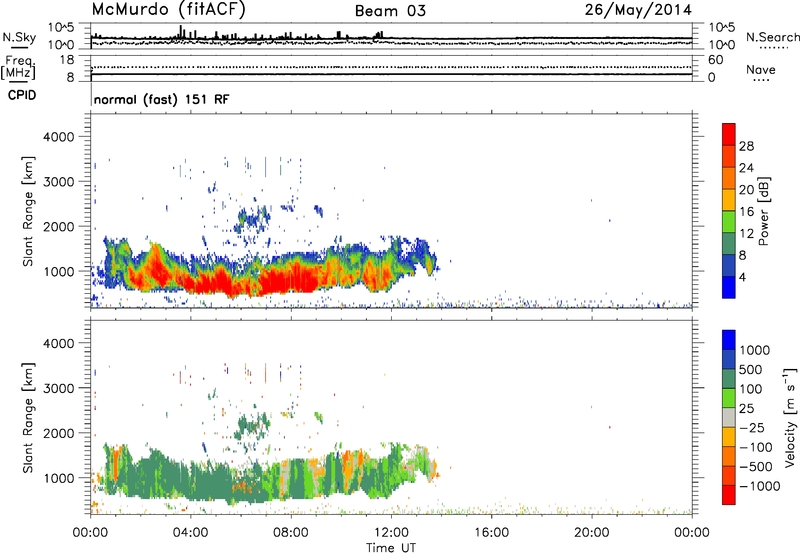
Task: Click the Power [dB] colorbar title
Action: point(764,211)
